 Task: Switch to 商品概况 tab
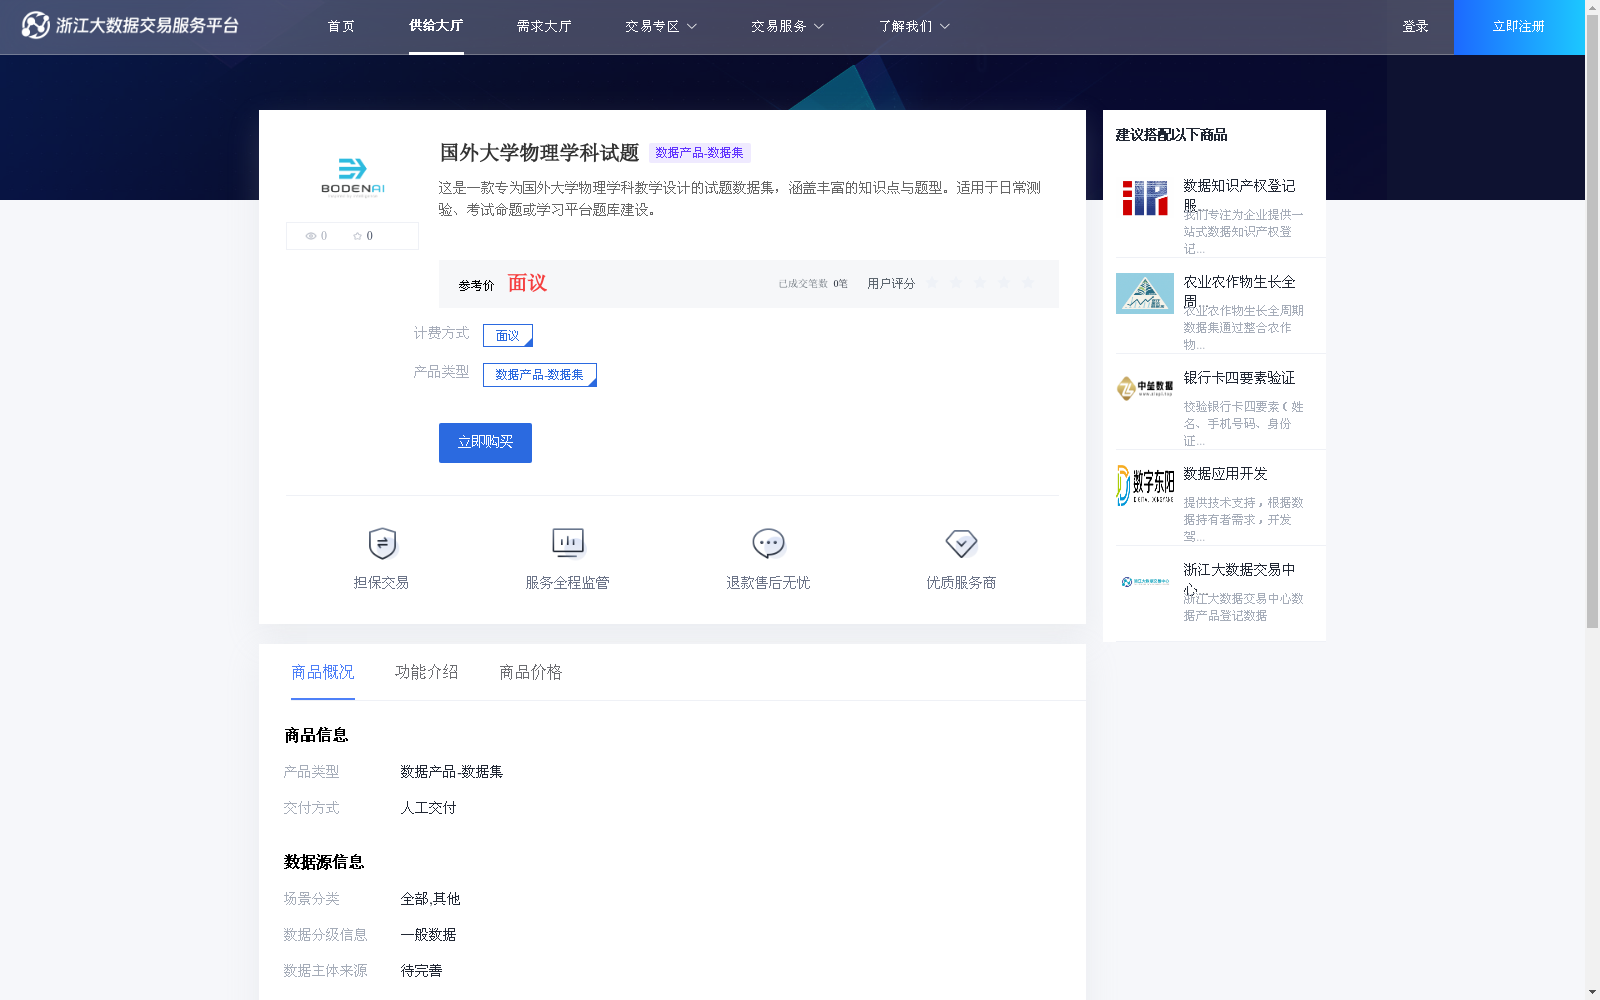pos(323,672)
